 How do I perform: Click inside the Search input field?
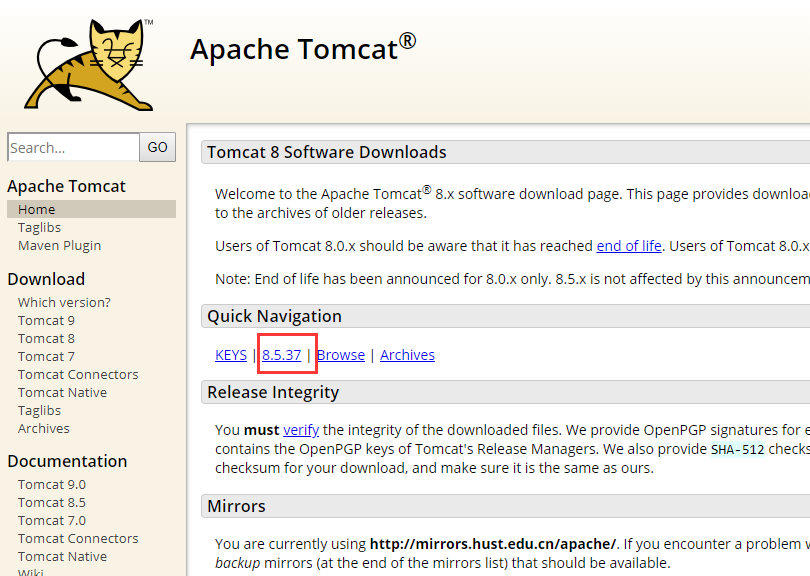point(73,147)
